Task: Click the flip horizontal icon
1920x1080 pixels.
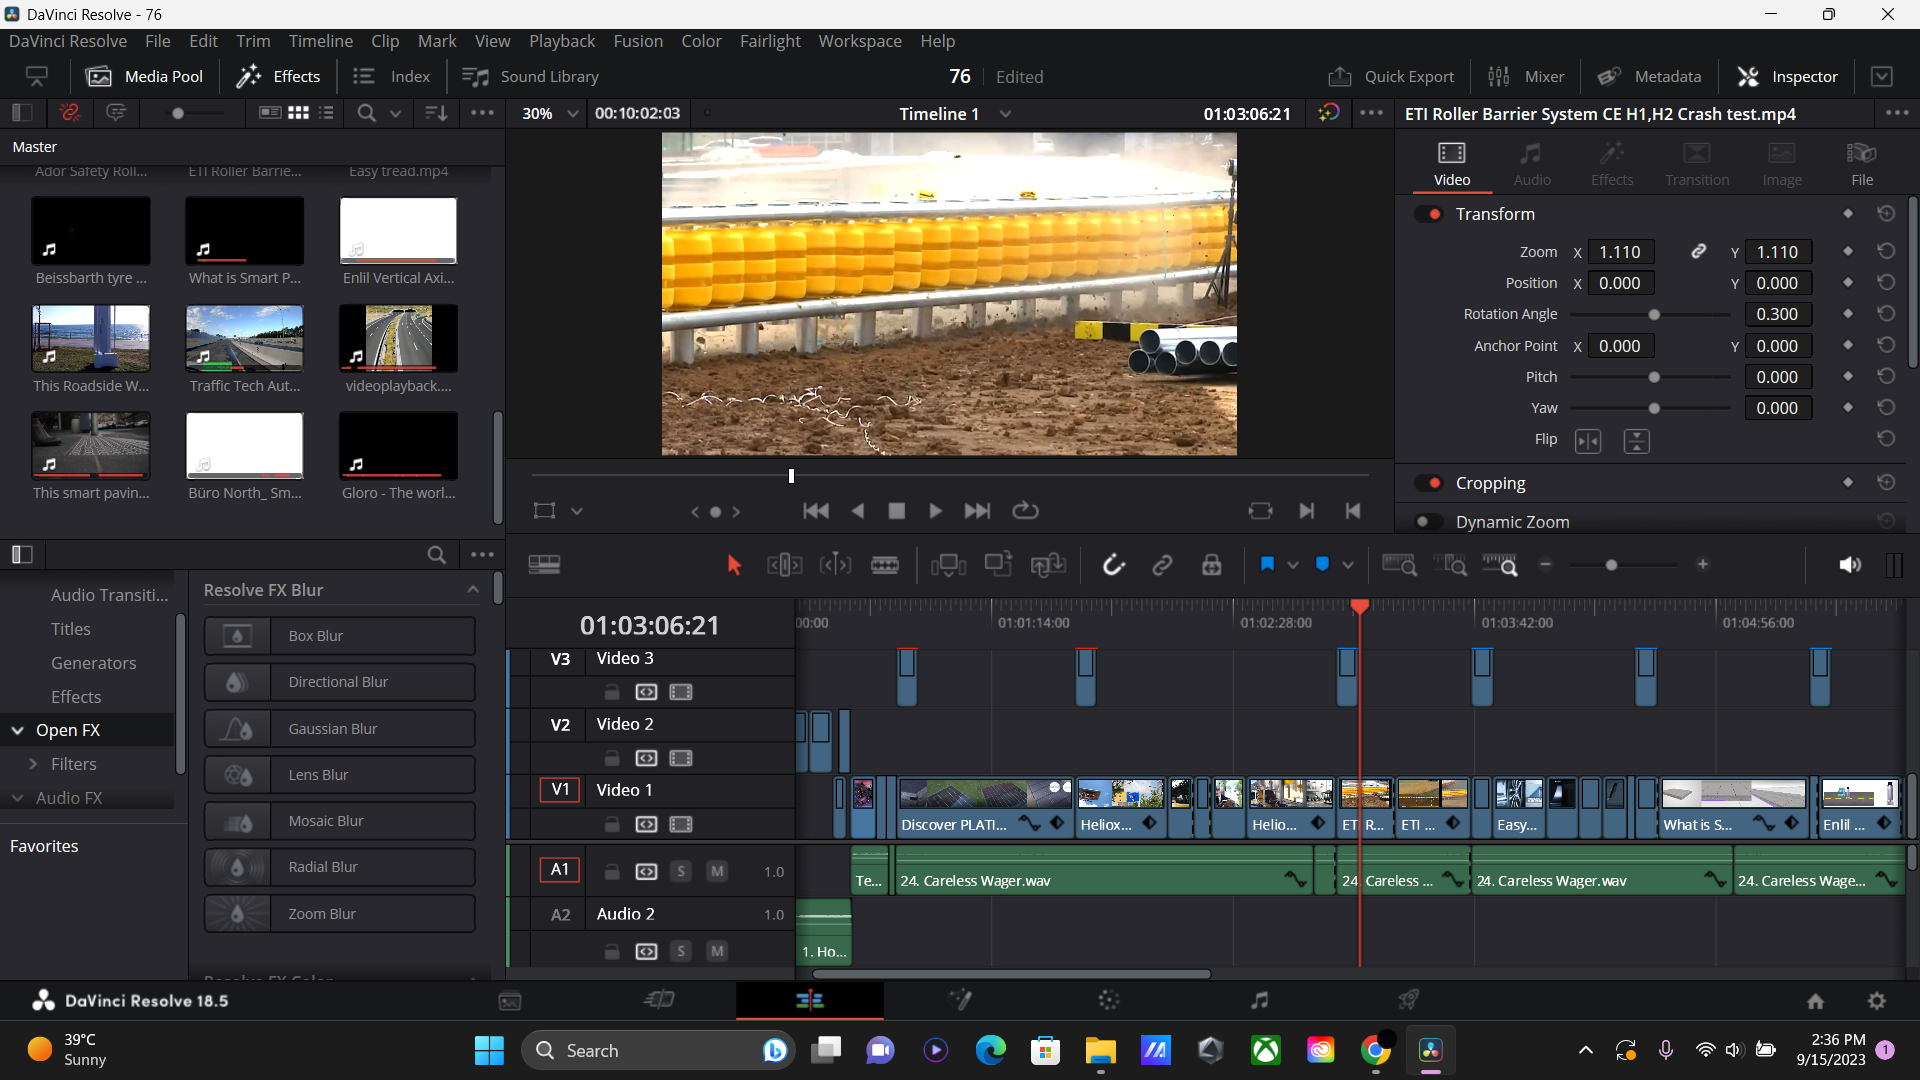Action: click(1588, 441)
